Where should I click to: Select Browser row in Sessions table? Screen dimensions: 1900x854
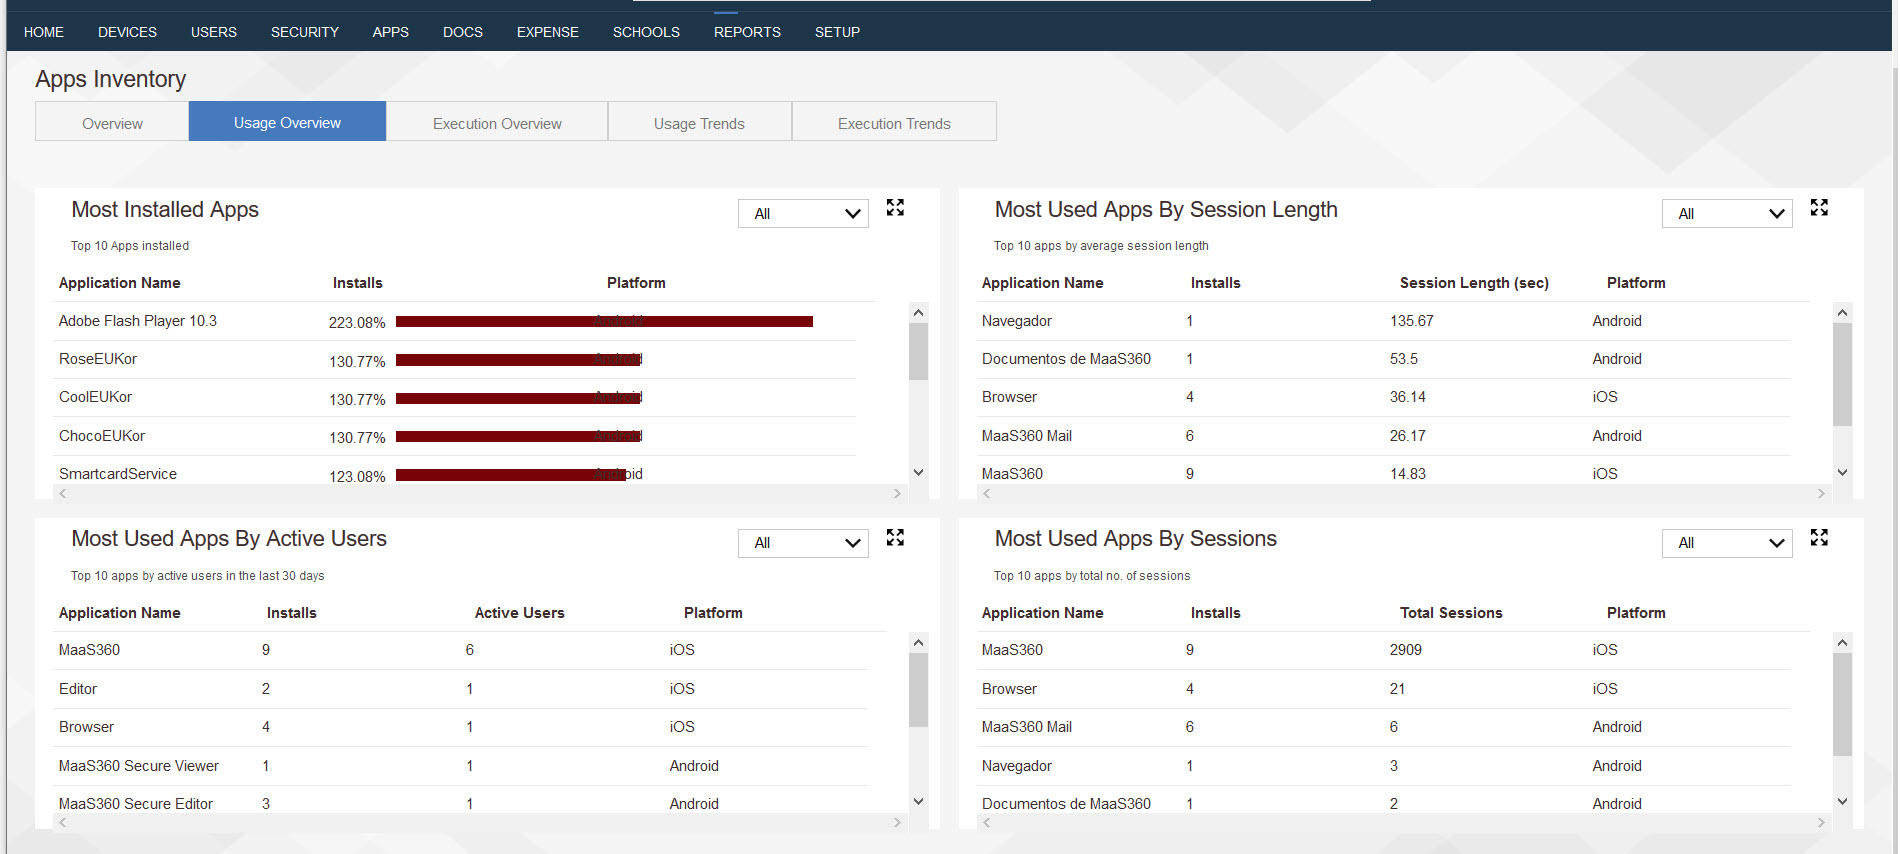pos(1383,689)
